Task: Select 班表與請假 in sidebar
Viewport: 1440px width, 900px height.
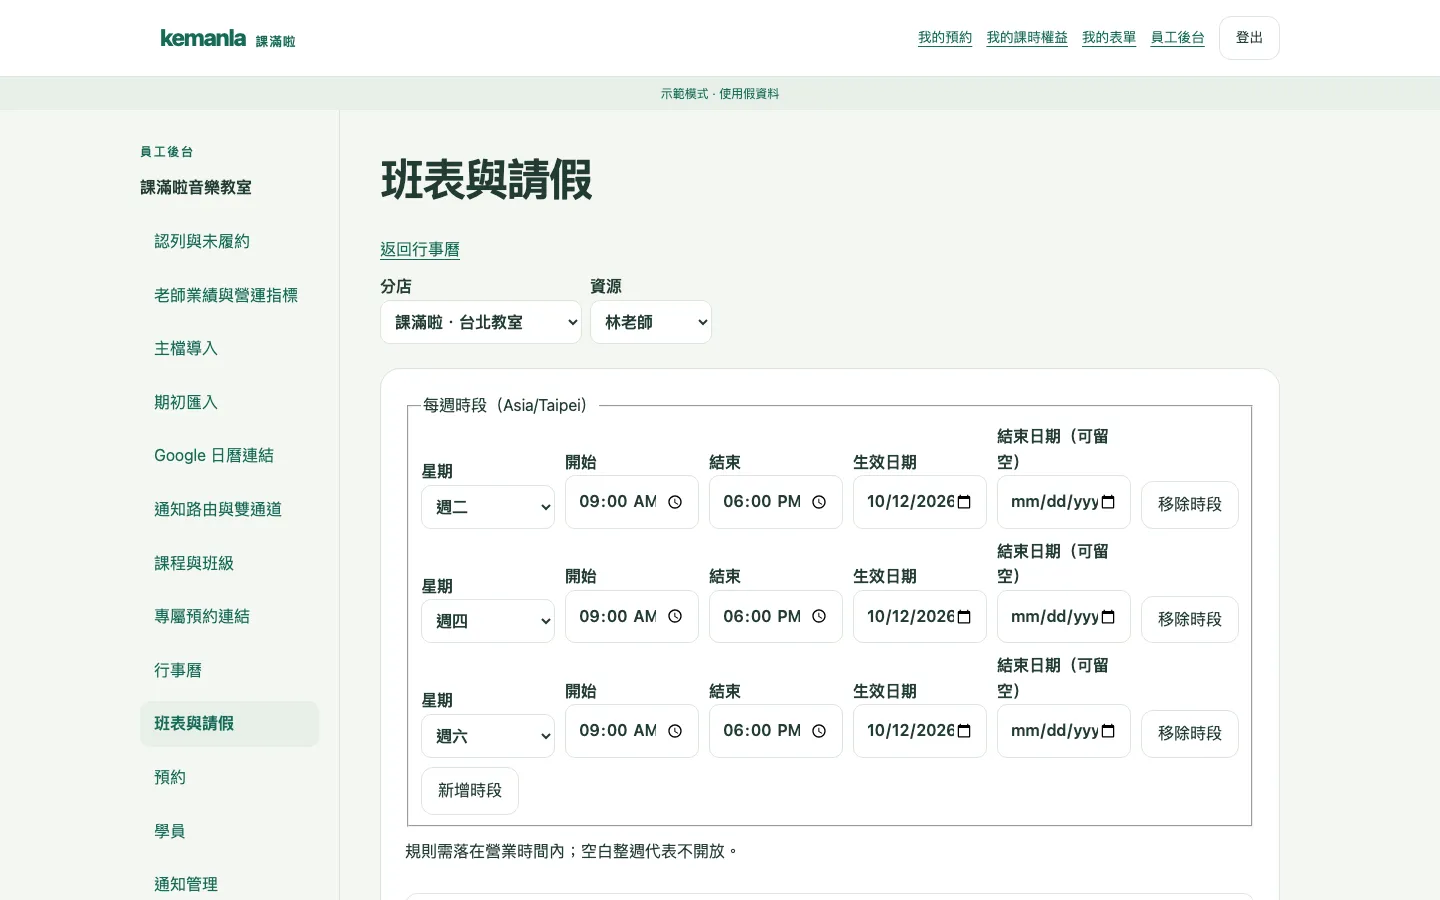Action: (x=229, y=723)
